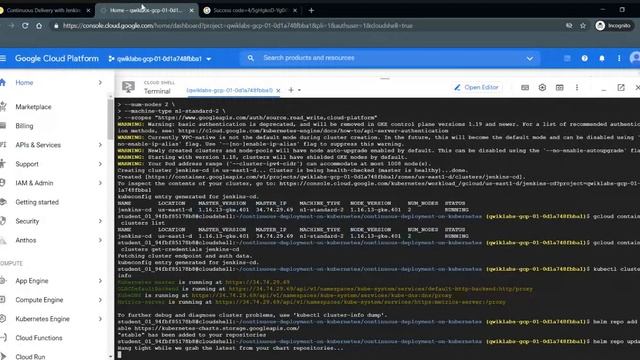This screenshot has width=640, height=360.
Task: Open the notifications bell icon
Action: 602,58
